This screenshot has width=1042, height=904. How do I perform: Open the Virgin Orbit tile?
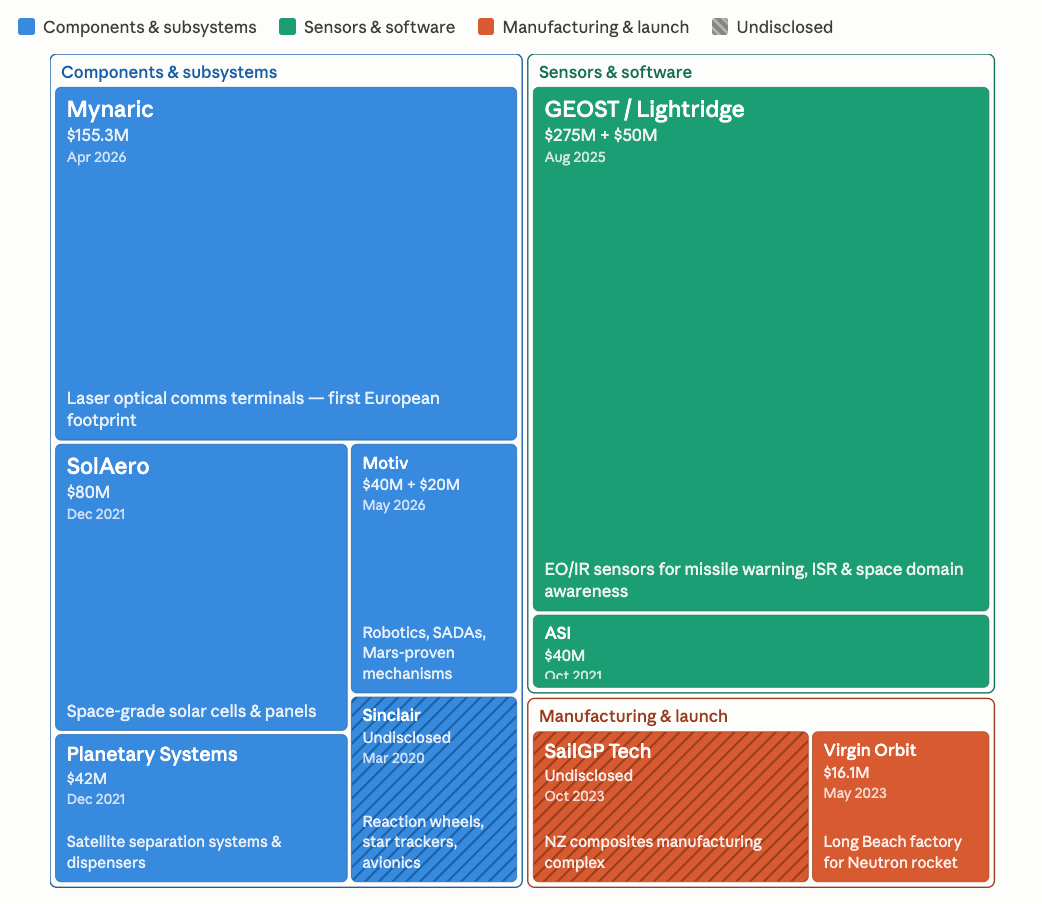click(x=900, y=807)
